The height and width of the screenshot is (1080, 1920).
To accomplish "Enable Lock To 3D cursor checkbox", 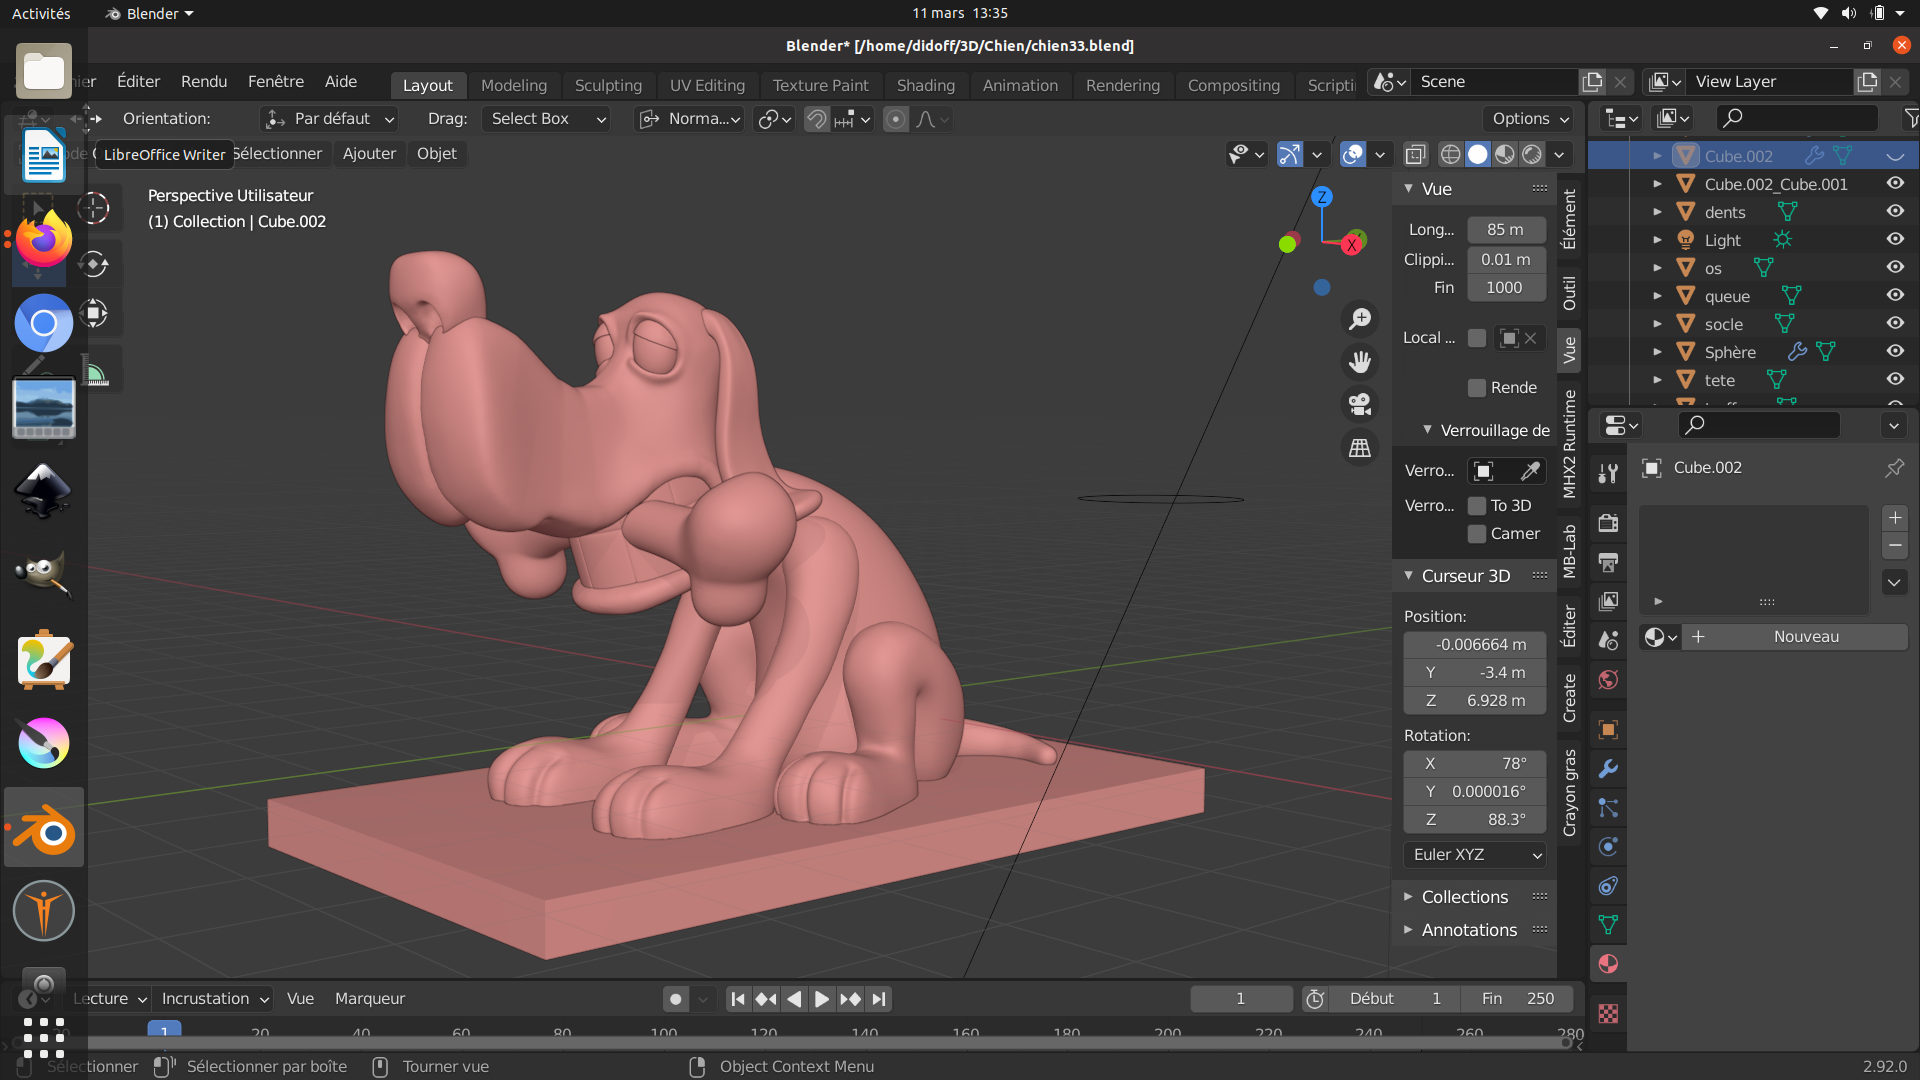I will coord(1477,506).
